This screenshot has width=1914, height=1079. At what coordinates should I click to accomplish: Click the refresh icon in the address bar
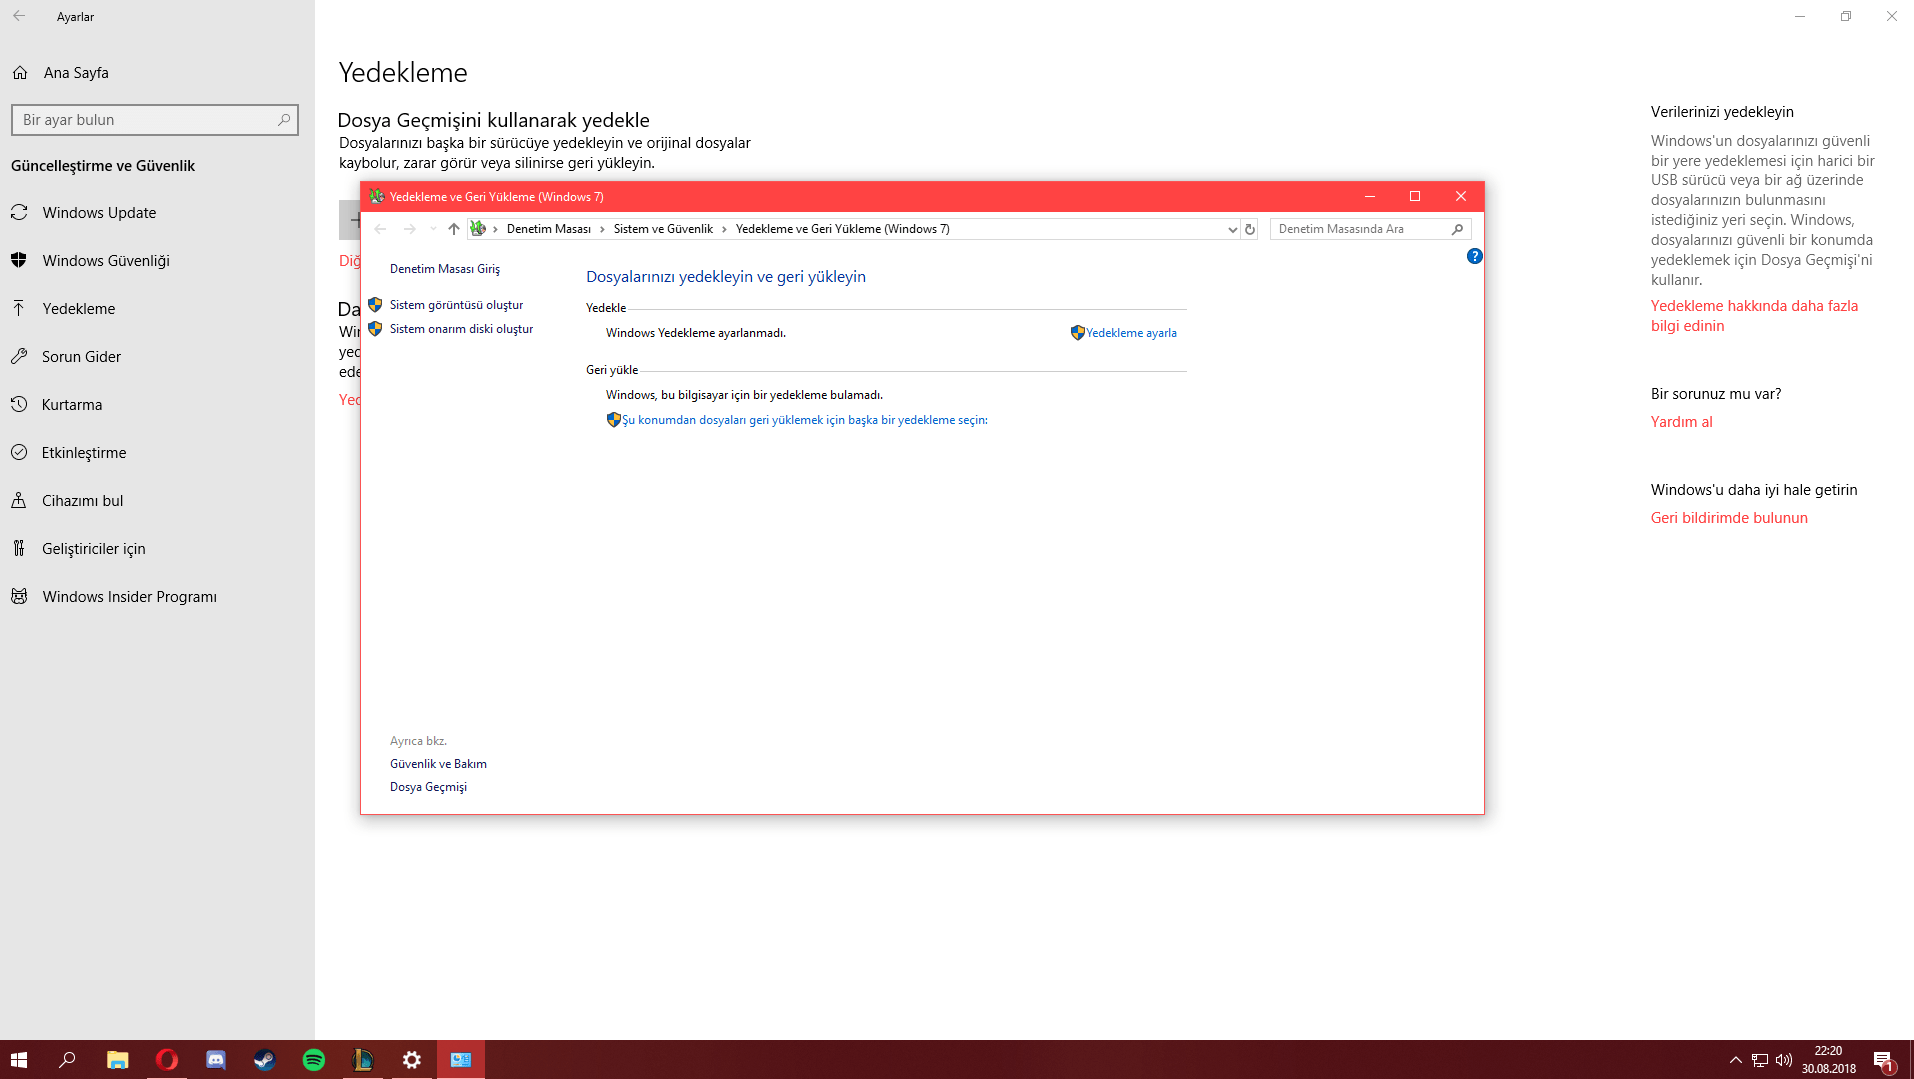pos(1249,229)
